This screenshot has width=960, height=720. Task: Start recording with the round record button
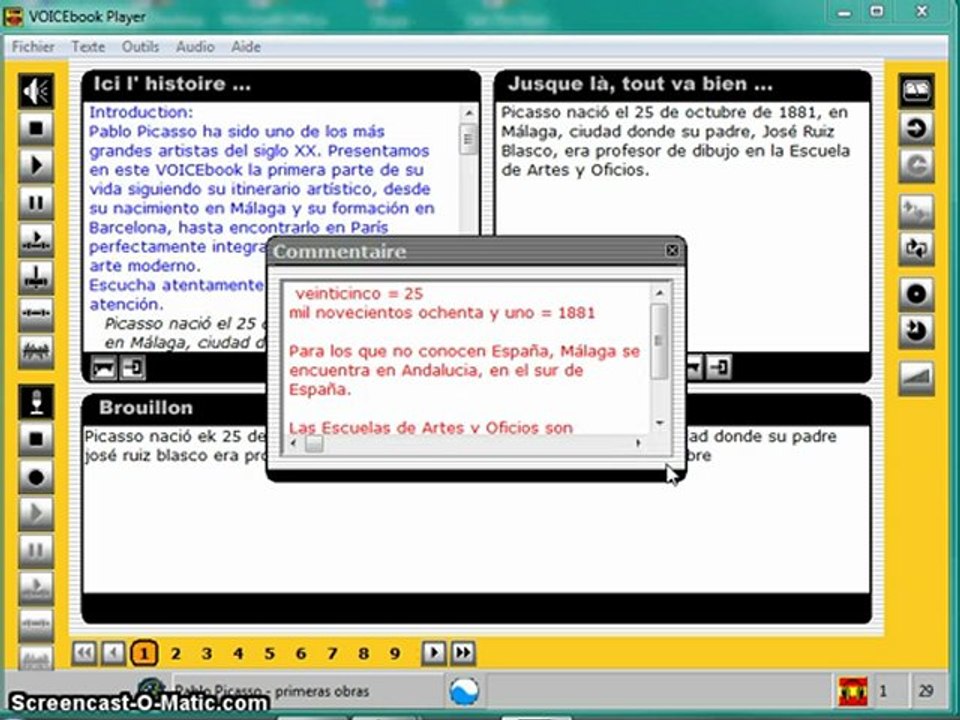click(x=36, y=476)
